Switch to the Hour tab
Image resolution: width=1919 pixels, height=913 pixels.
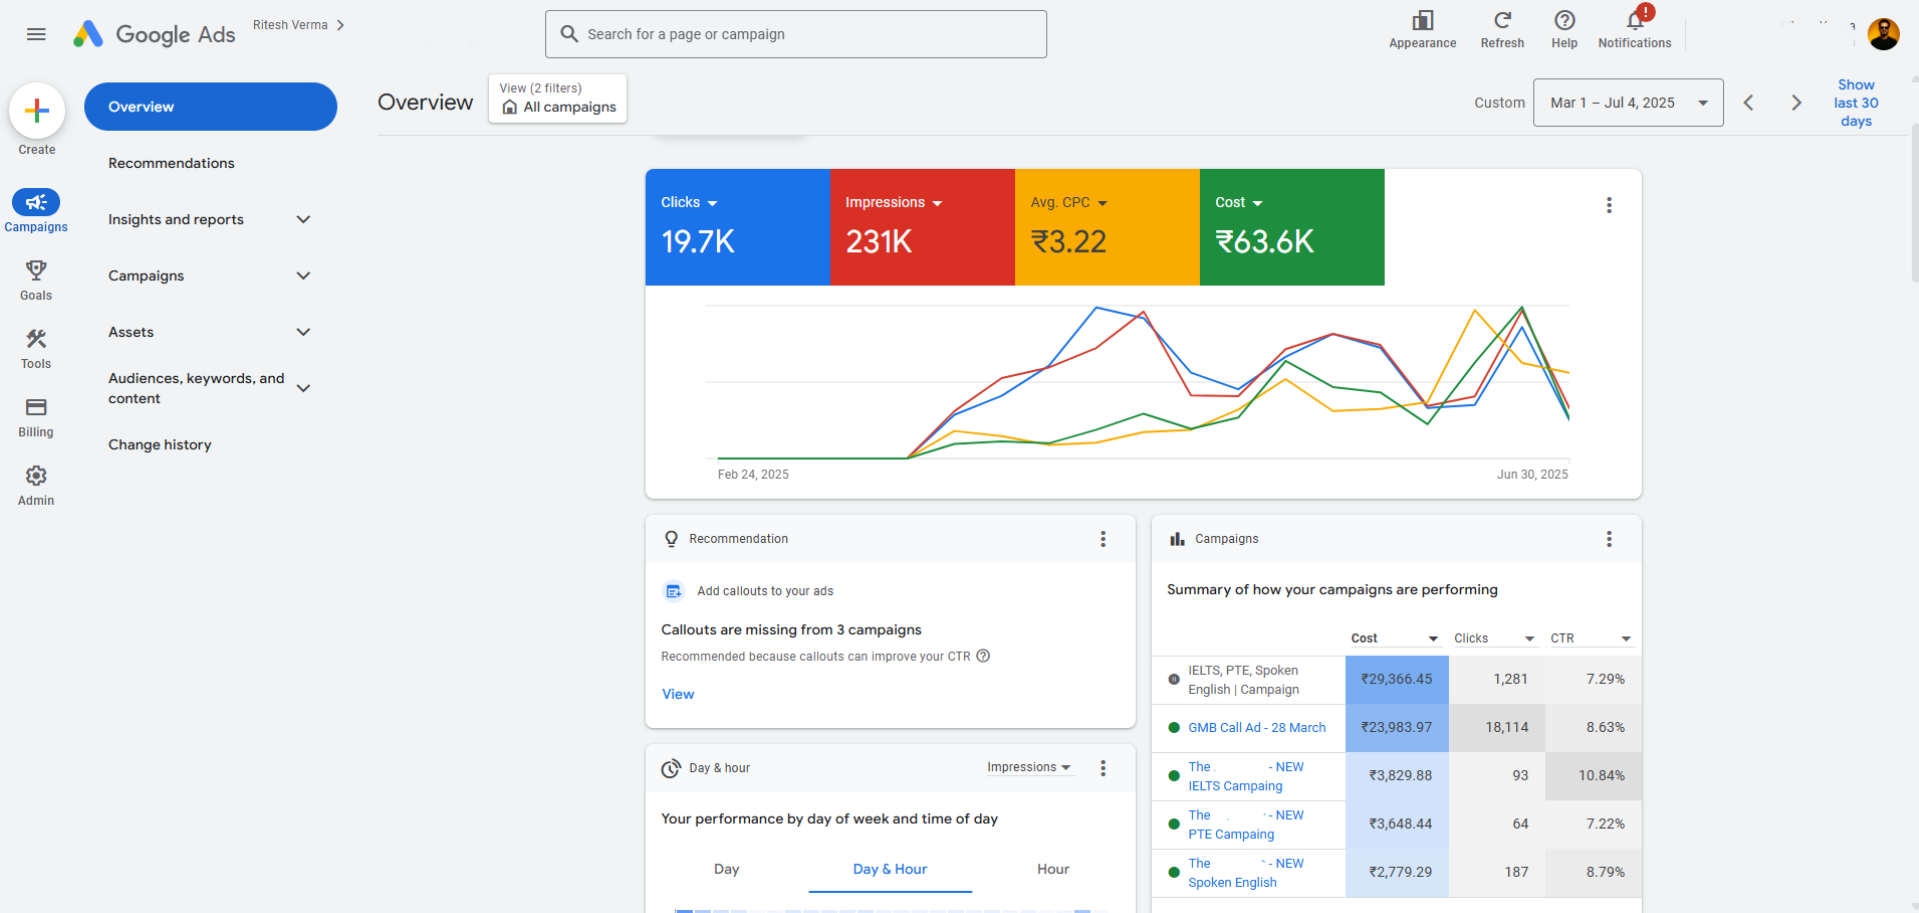[1052, 869]
